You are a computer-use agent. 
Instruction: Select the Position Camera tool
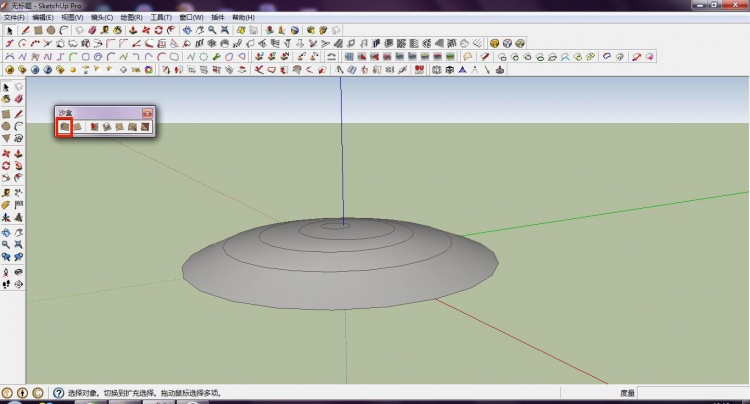(x=6, y=272)
